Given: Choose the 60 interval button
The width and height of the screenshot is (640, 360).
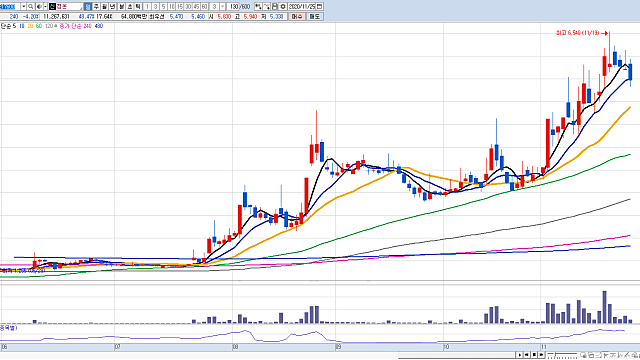Looking at the screenshot, I should 204,7.
